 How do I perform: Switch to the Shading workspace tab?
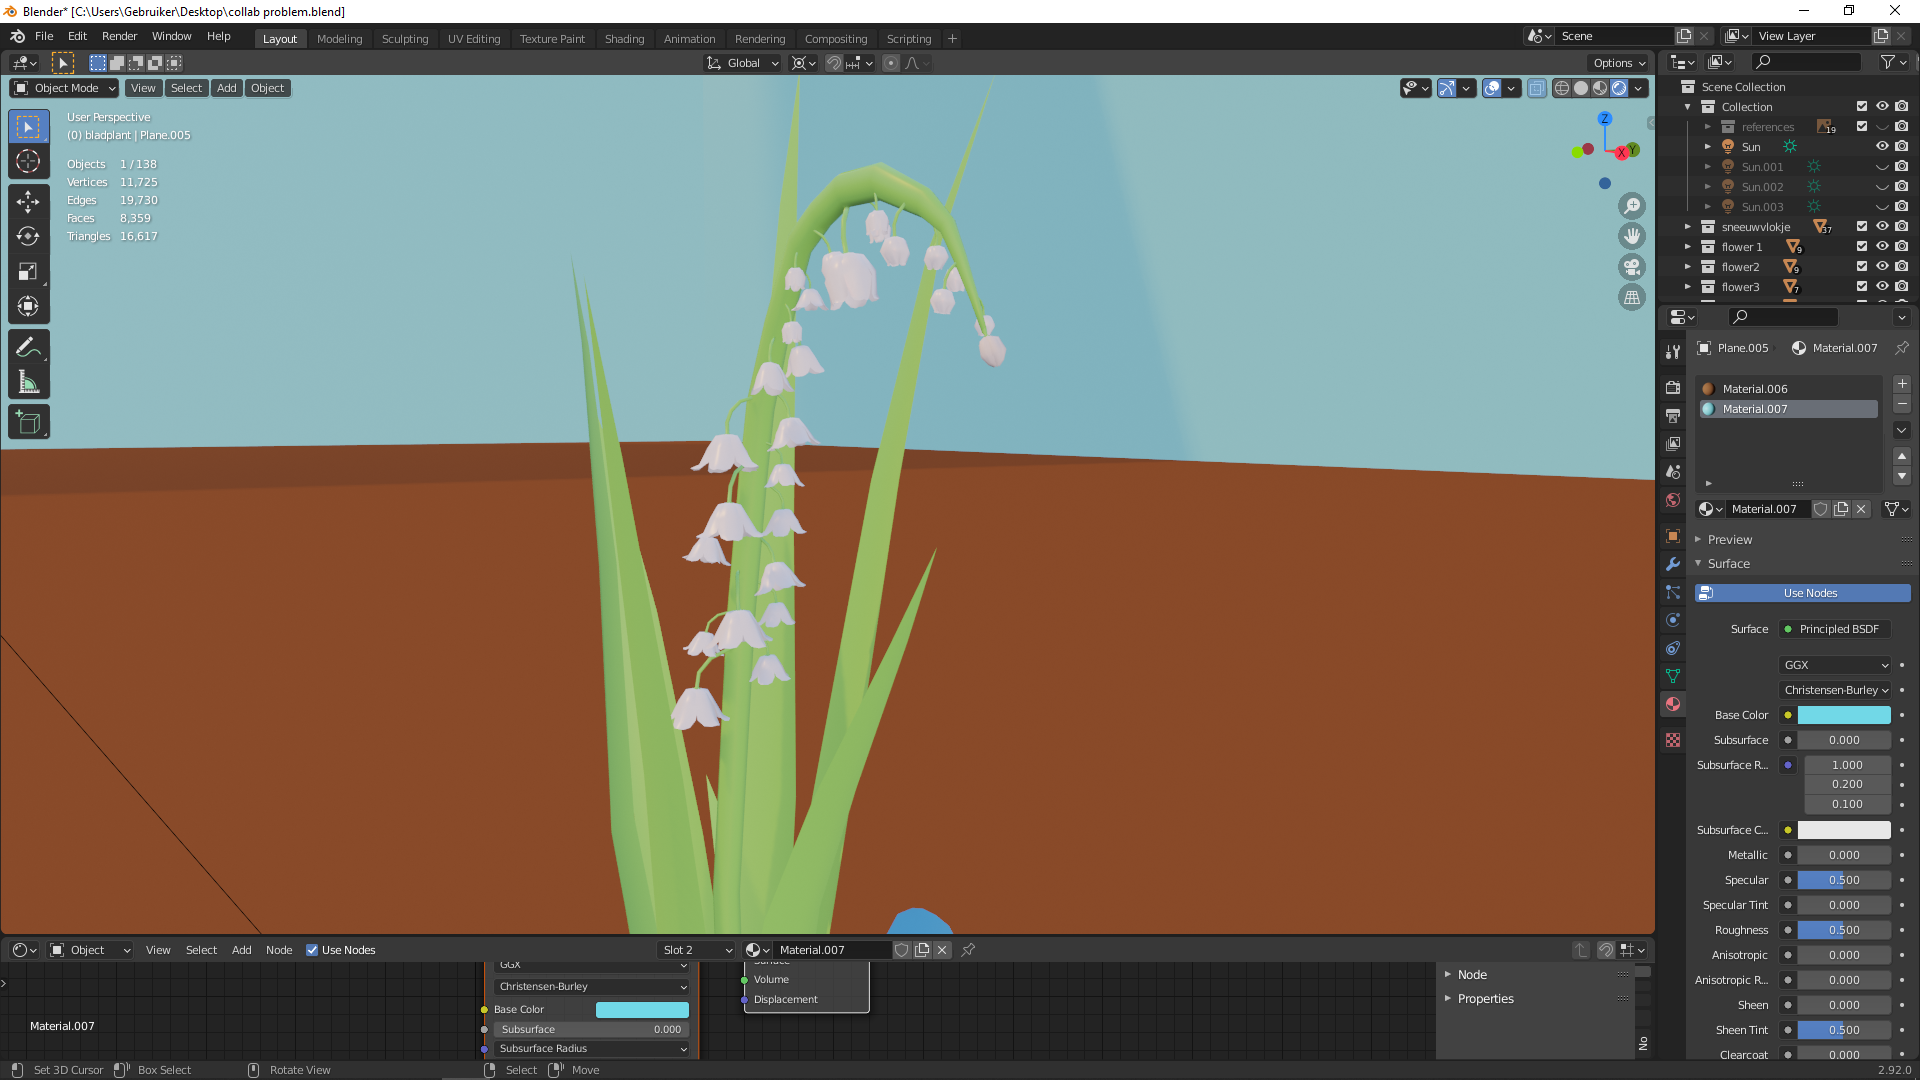pyautogui.click(x=624, y=39)
